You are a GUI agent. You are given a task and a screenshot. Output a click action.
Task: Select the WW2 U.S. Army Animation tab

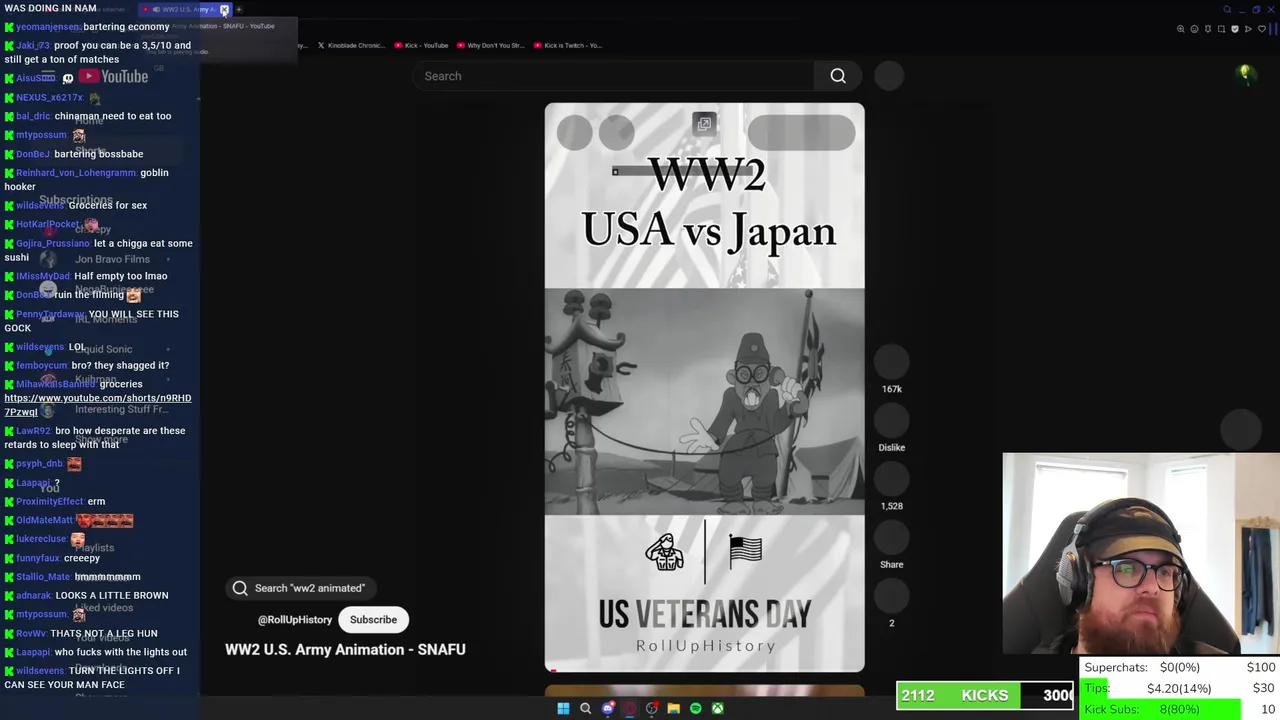tap(183, 10)
